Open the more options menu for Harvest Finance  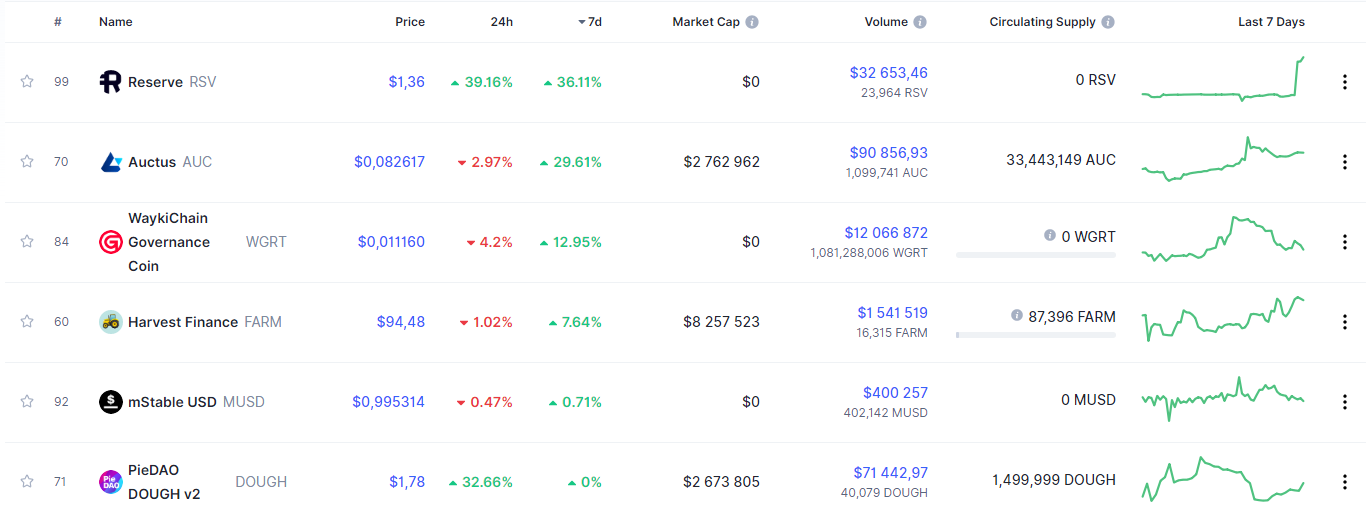pyautogui.click(x=1345, y=322)
